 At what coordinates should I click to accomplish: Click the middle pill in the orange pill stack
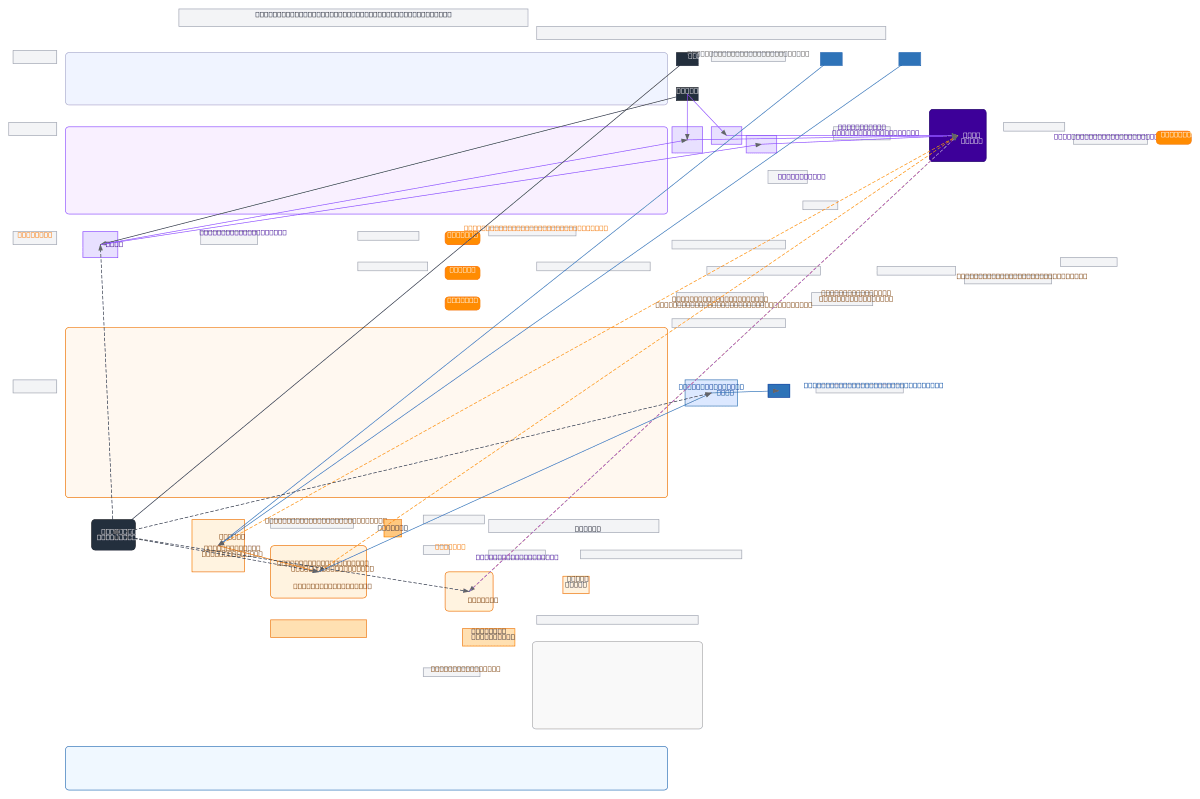coord(462,273)
